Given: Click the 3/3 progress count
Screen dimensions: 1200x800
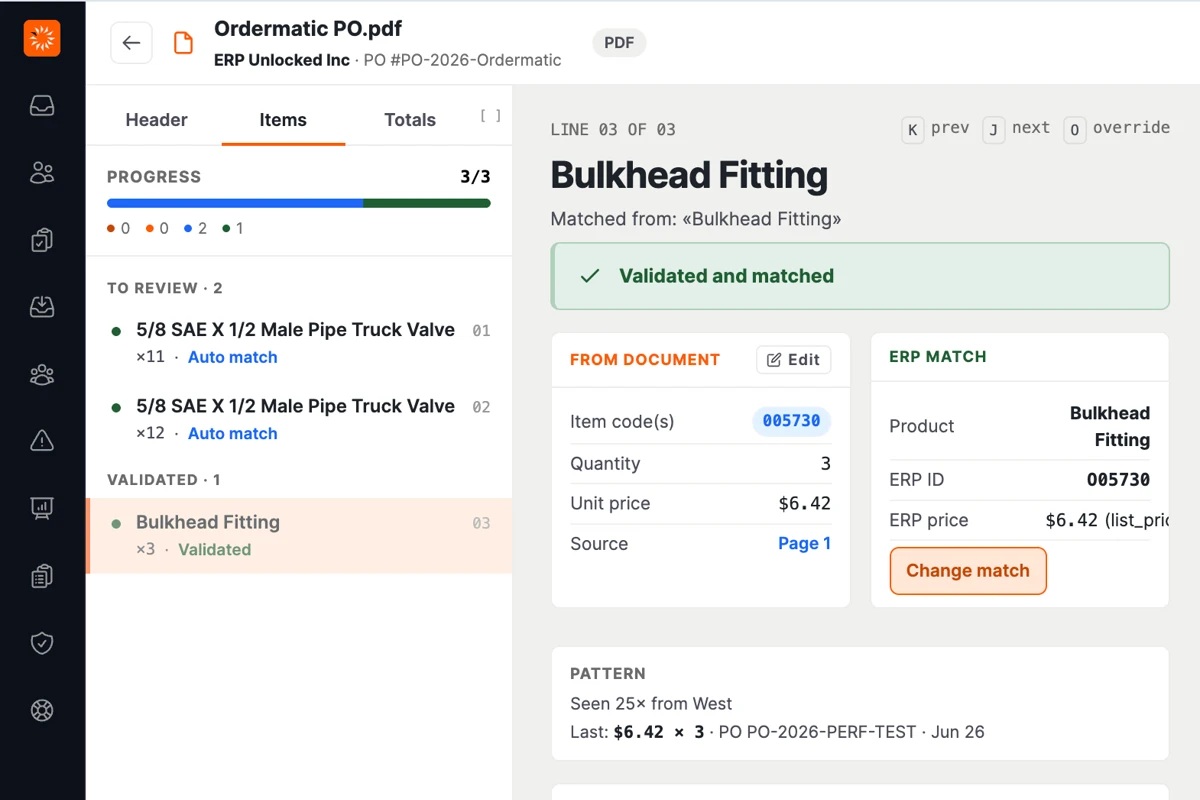Looking at the screenshot, I should (475, 177).
